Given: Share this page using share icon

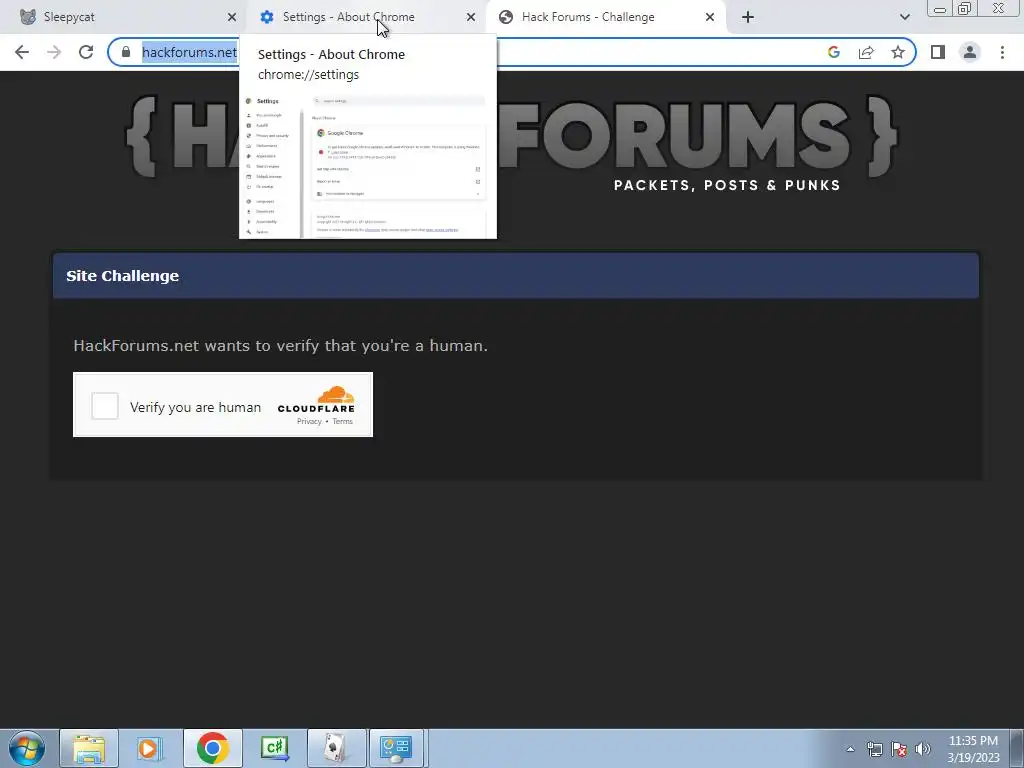Looking at the screenshot, I should click(x=866, y=52).
